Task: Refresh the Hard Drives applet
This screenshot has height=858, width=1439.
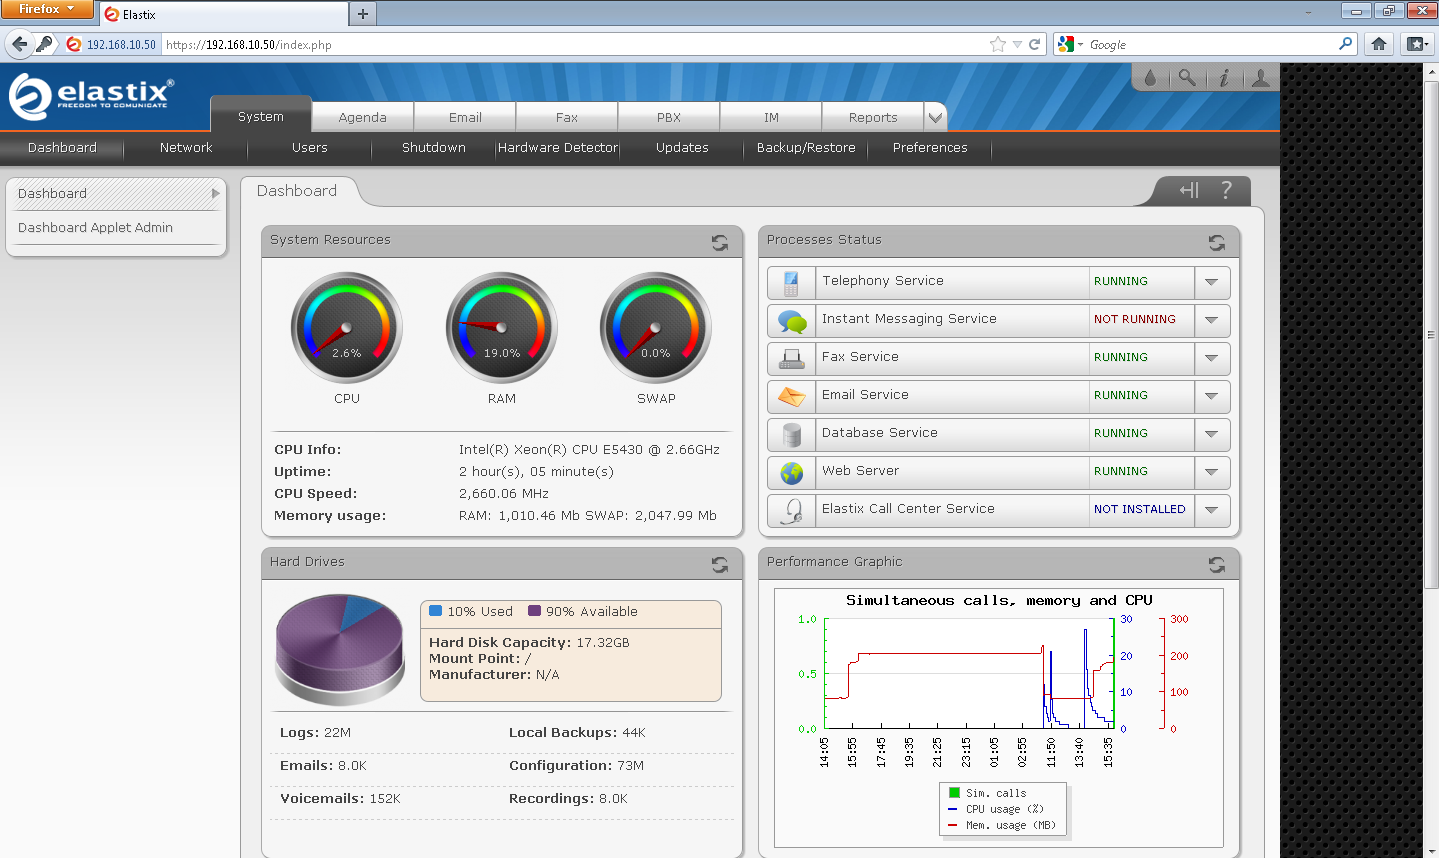Action: 719,564
